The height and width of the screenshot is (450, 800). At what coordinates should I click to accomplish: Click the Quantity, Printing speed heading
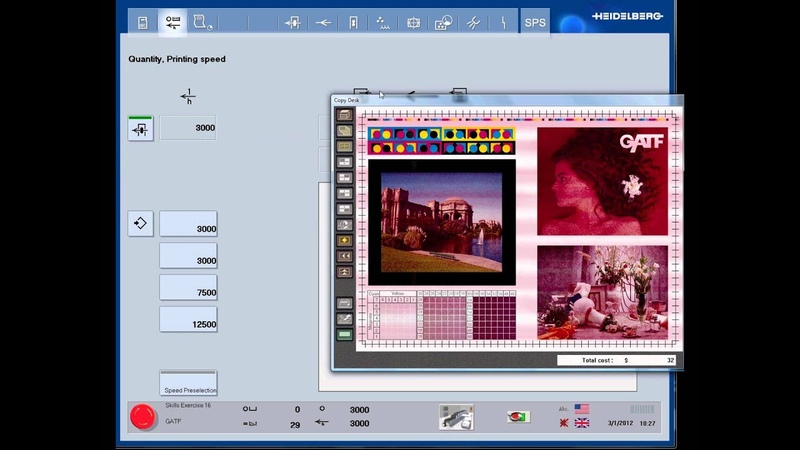[177, 59]
